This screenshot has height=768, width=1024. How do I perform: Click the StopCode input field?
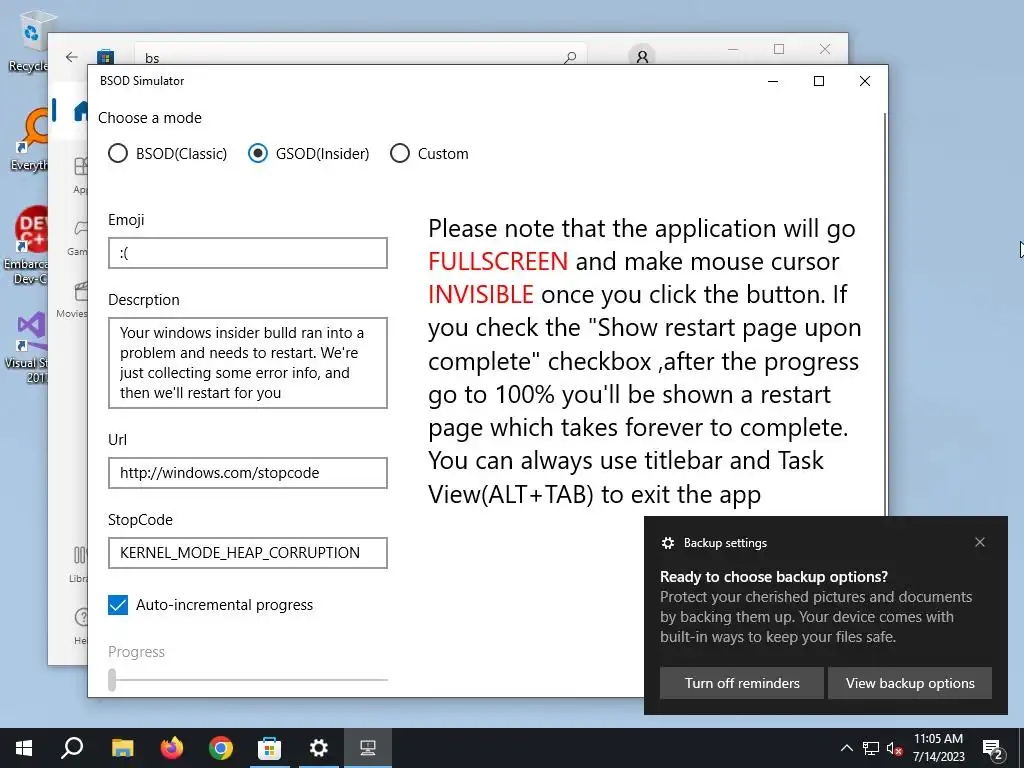point(248,552)
